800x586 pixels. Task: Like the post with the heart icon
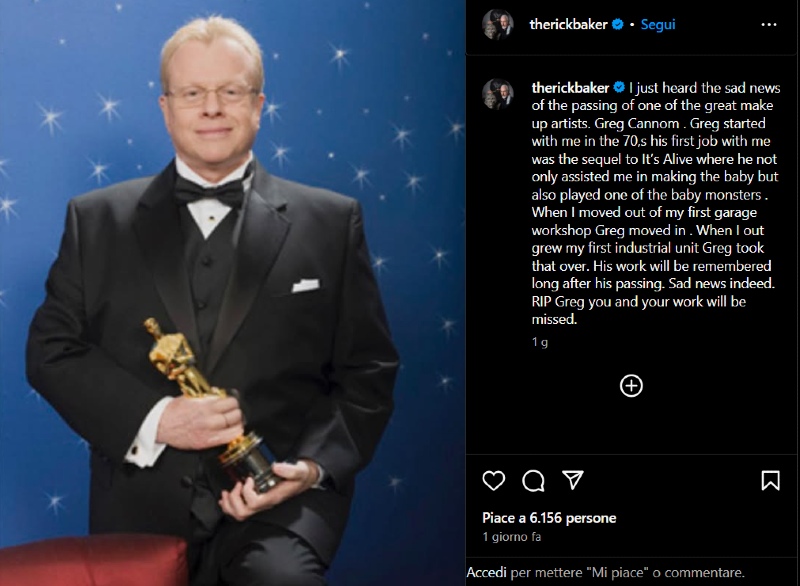tap(493, 480)
